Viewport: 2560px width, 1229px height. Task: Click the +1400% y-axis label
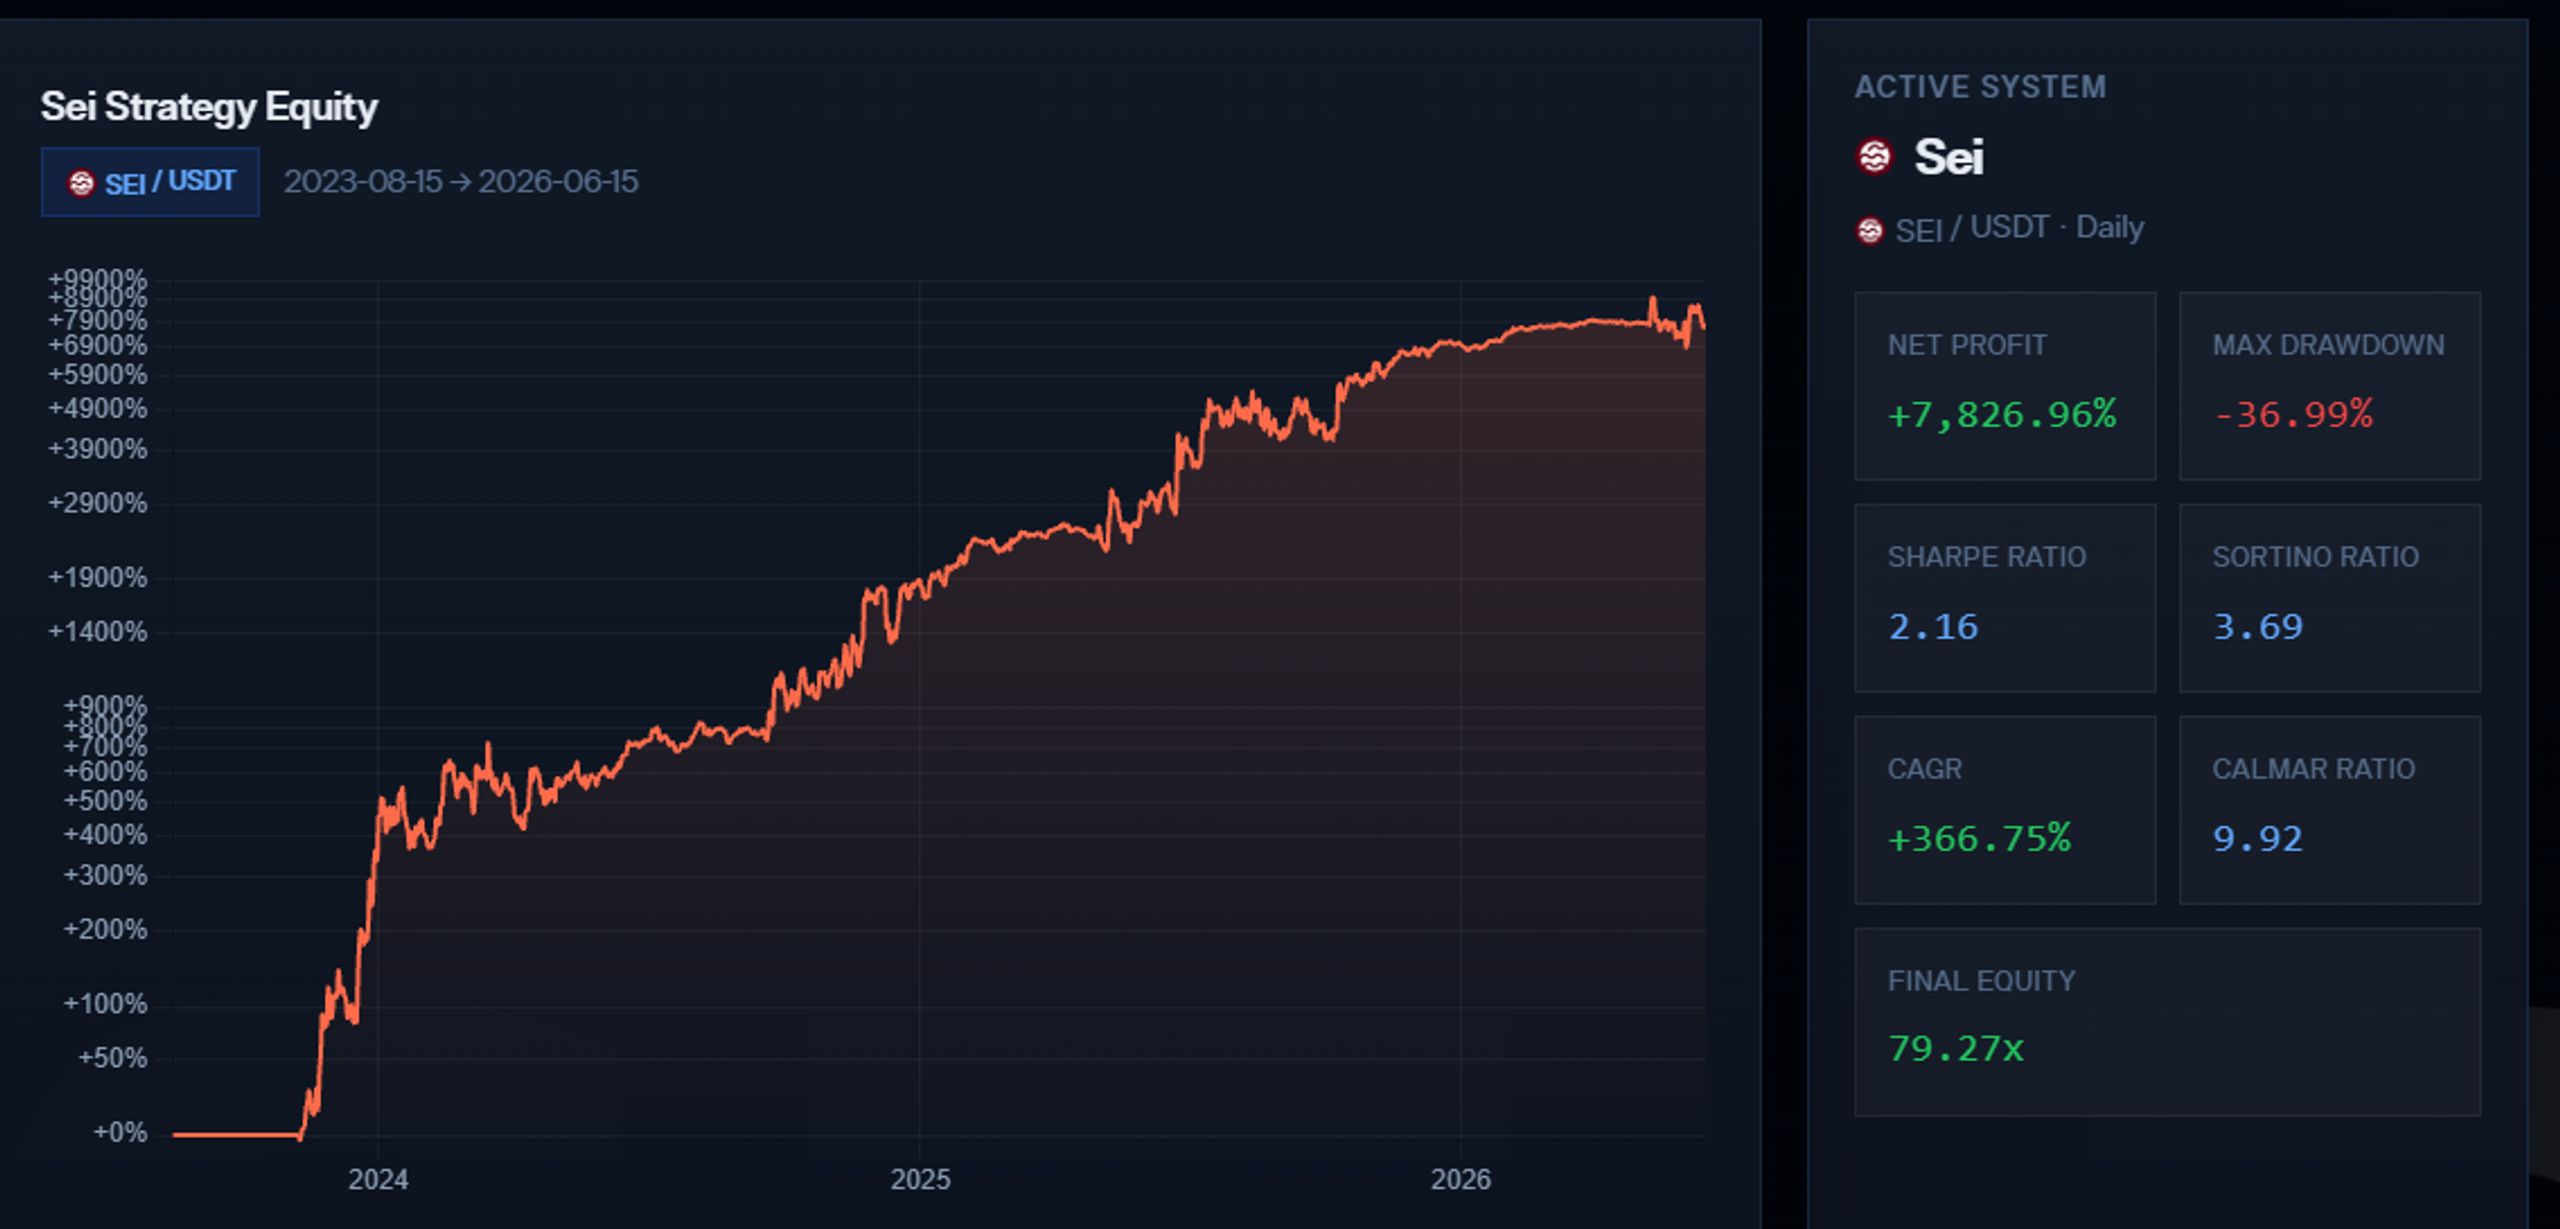(x=98, y=632)
